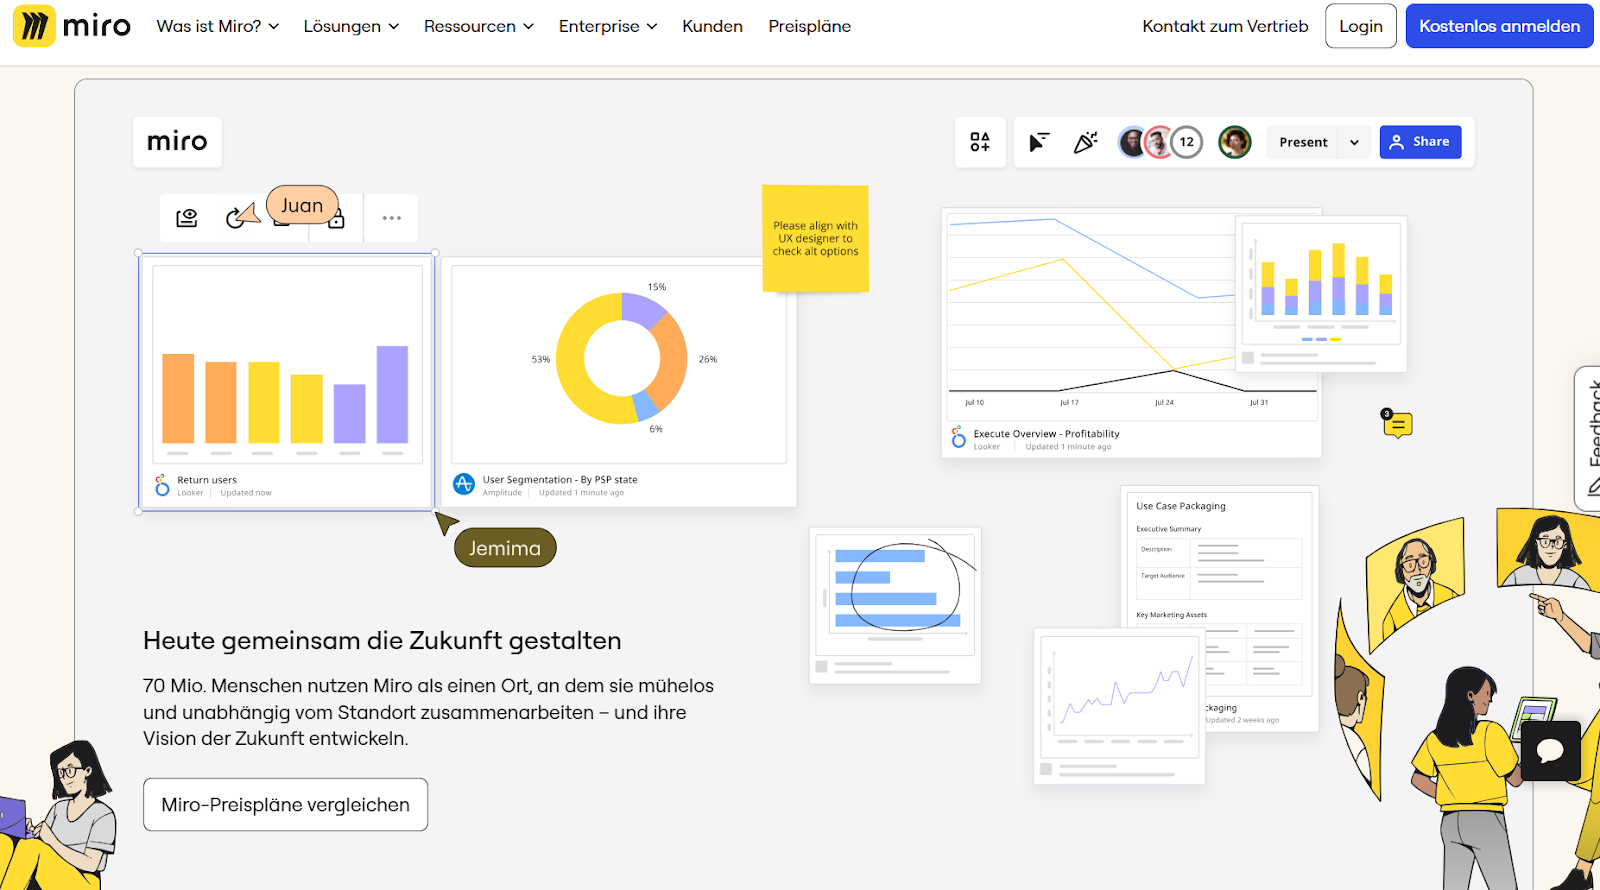Expand the Ressourcen menu
1600x890 pixels.
(x=479, y=26)
